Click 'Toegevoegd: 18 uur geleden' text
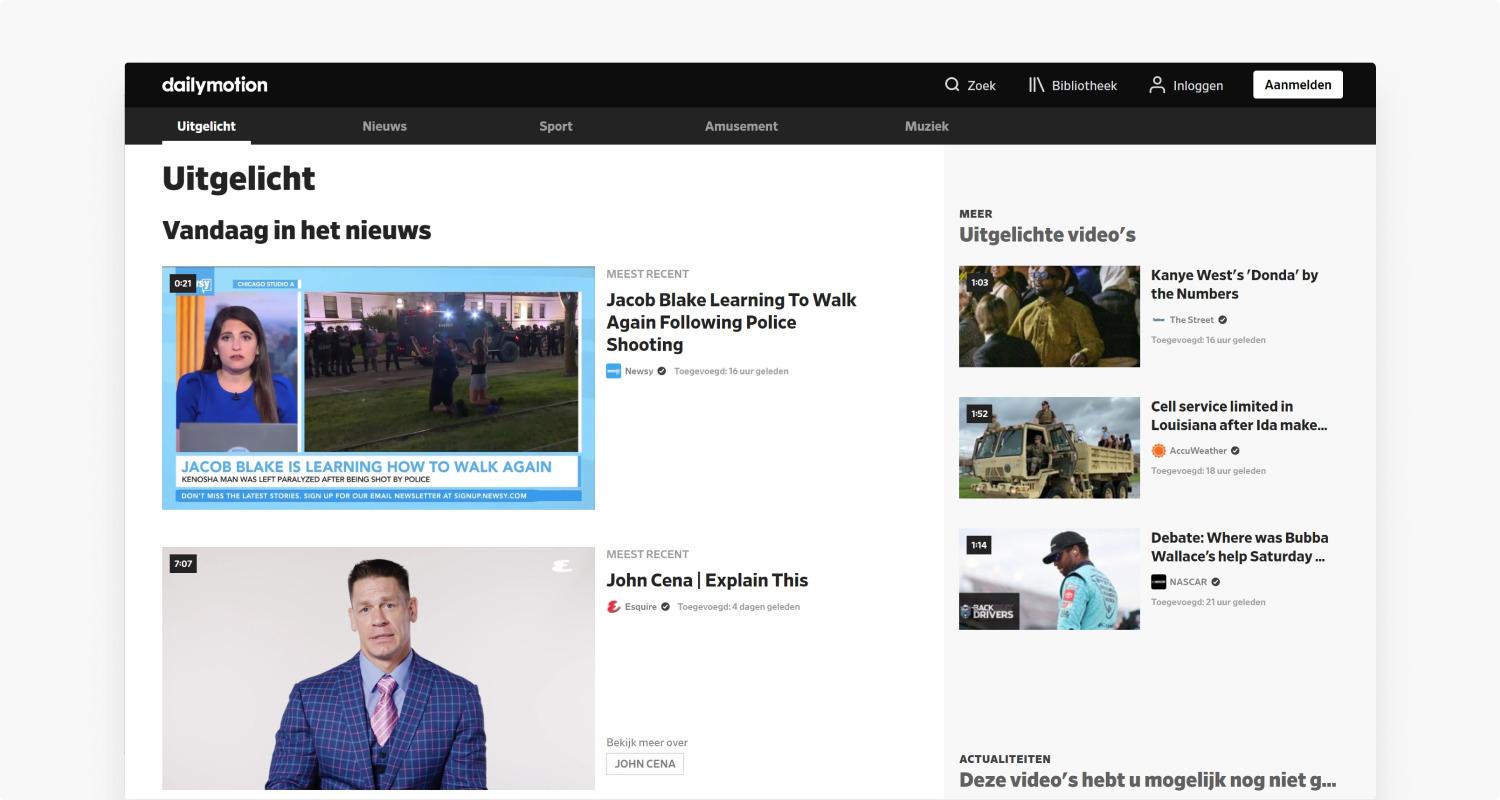This screenshot has height=800, width=1500. pos(1208,471)
